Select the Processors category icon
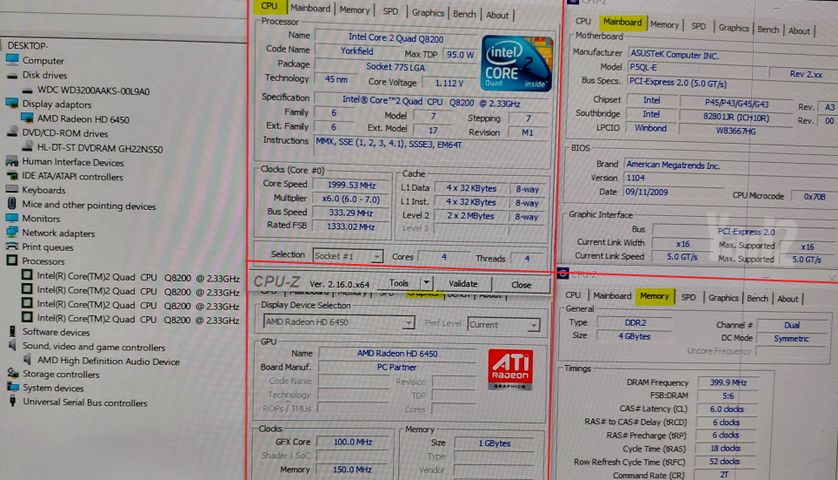 [12, 261]
